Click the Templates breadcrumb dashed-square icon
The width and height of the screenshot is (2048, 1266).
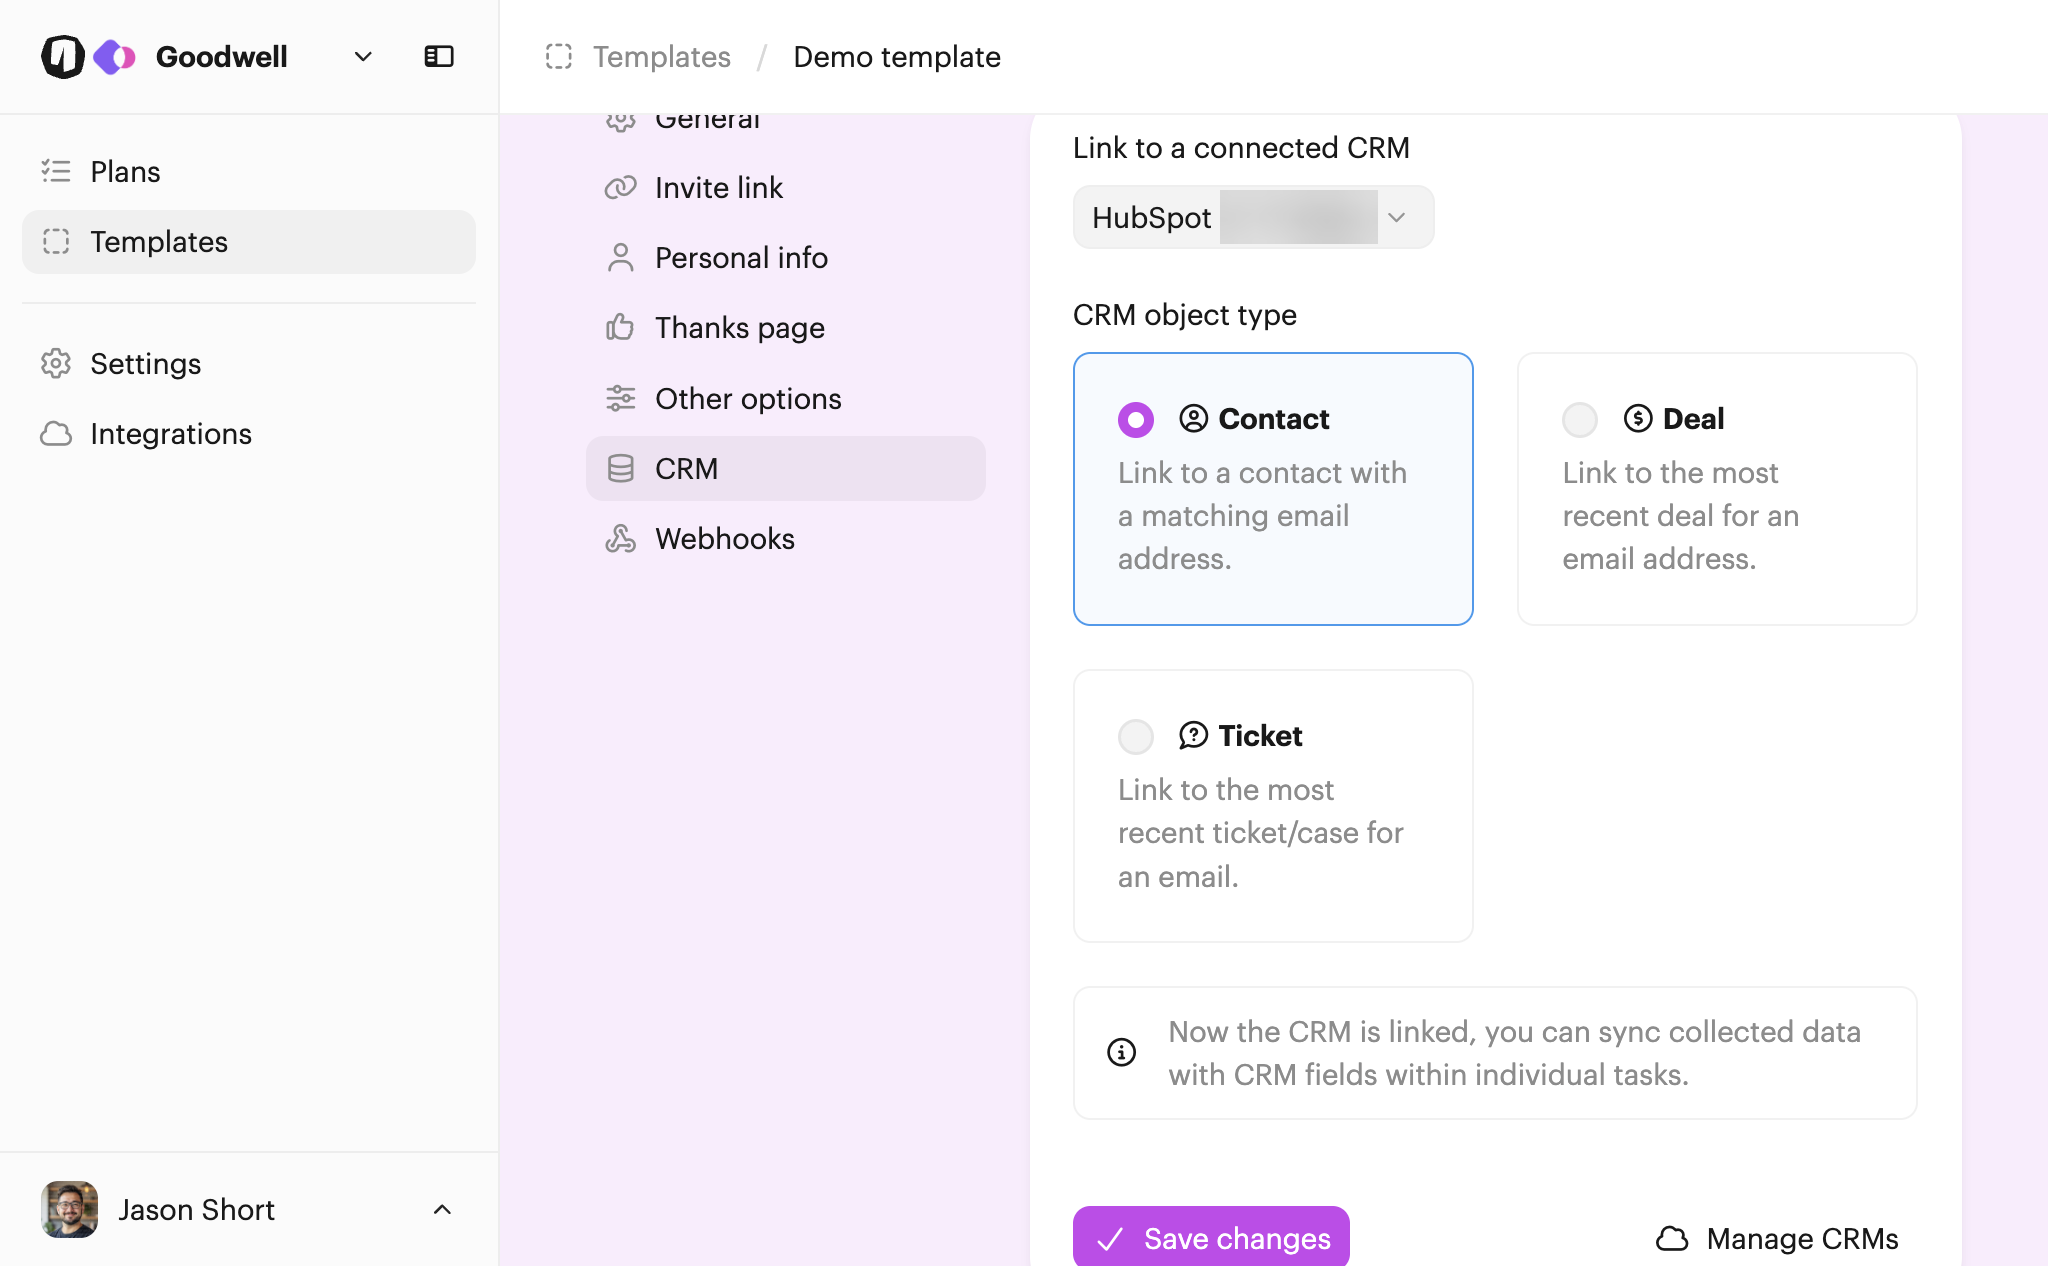tap(559, 57)
